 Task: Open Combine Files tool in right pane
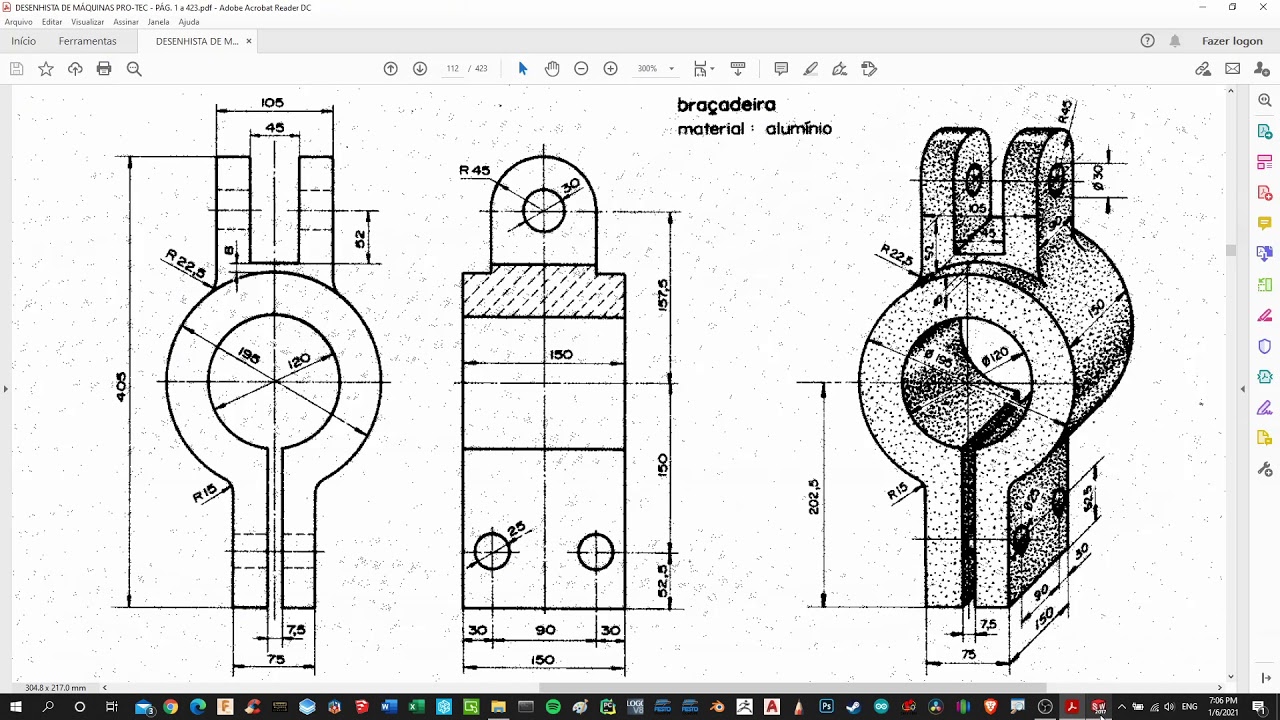[x=1265, y=254]
